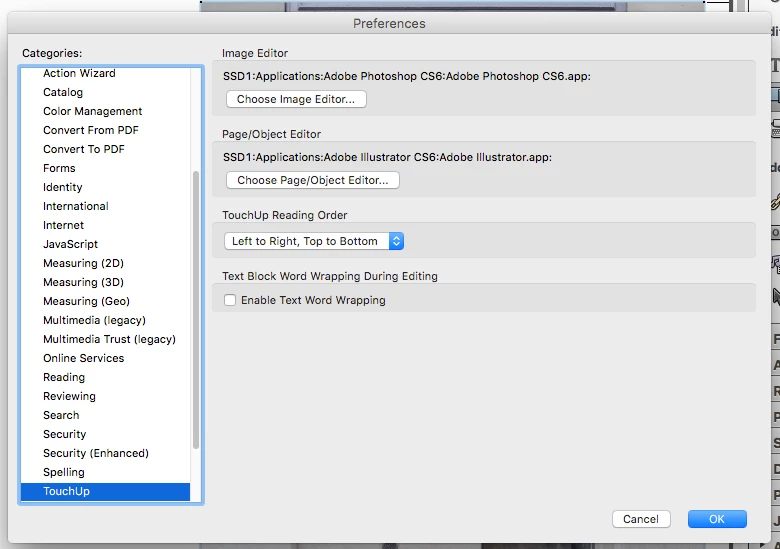Select TouchUp category
The width and height of the screenshot is (780, 549).
105,491
